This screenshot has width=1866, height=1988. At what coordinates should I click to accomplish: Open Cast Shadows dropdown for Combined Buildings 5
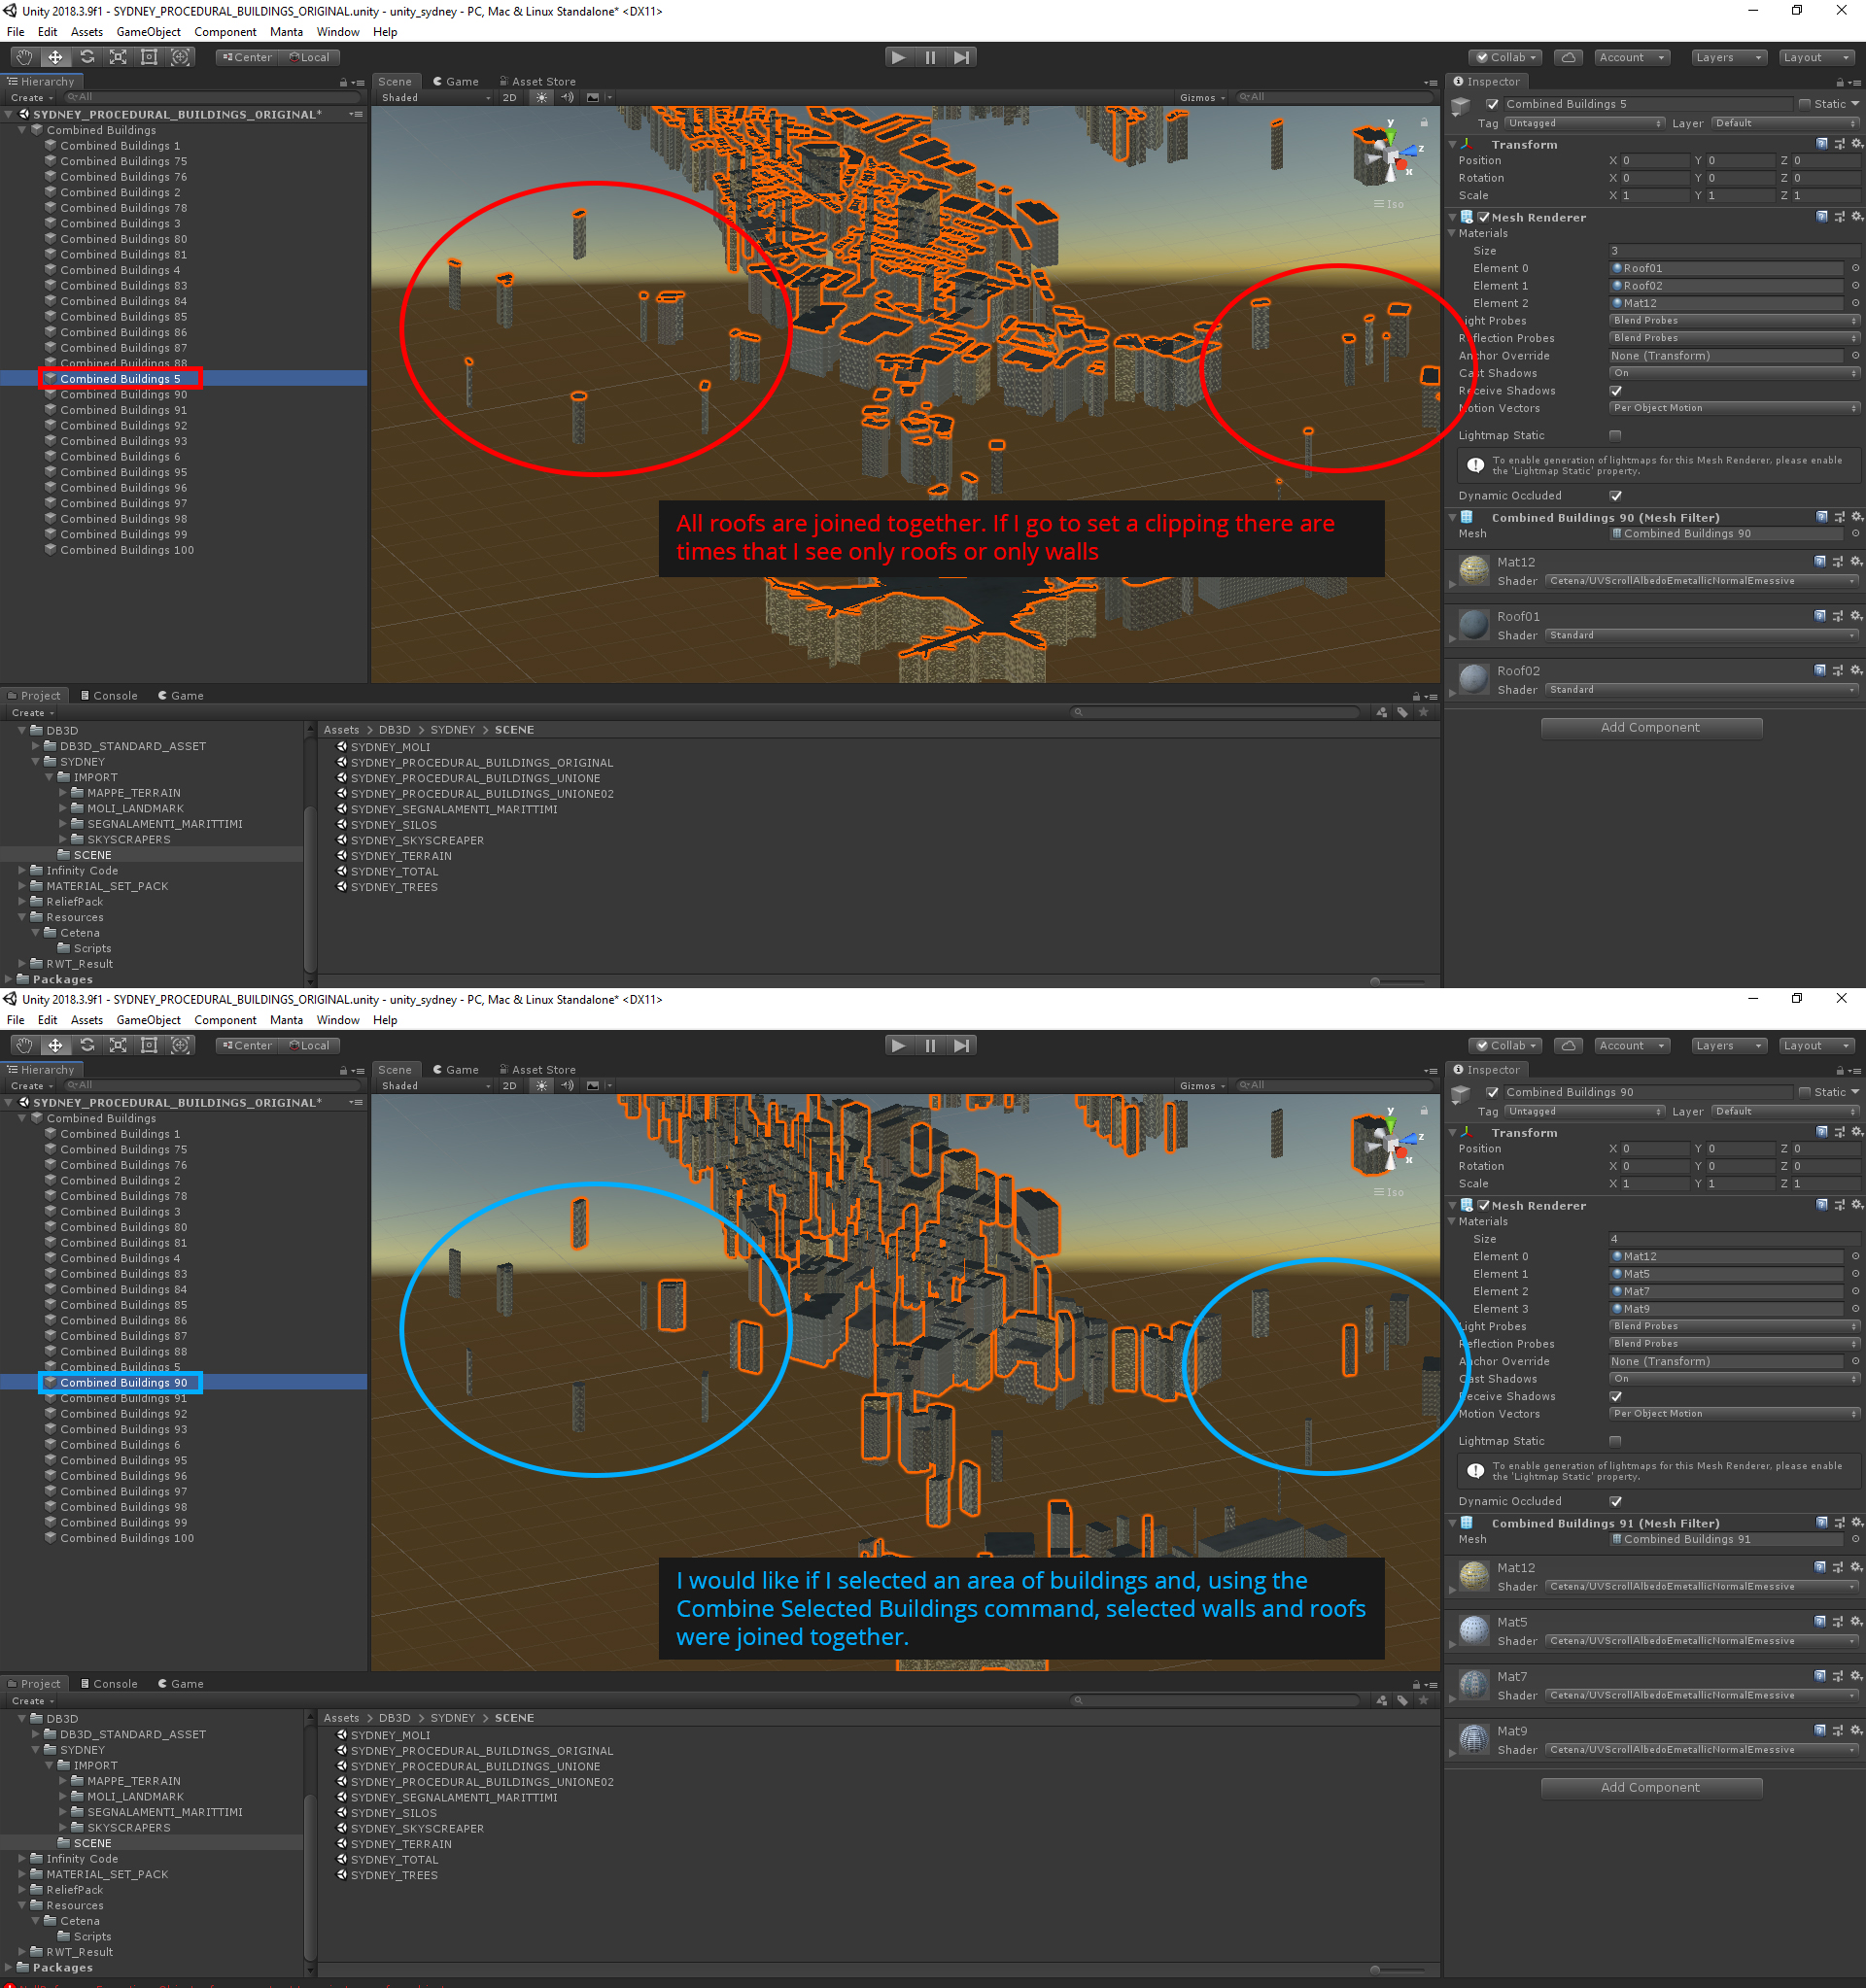tap(1734, 373)
